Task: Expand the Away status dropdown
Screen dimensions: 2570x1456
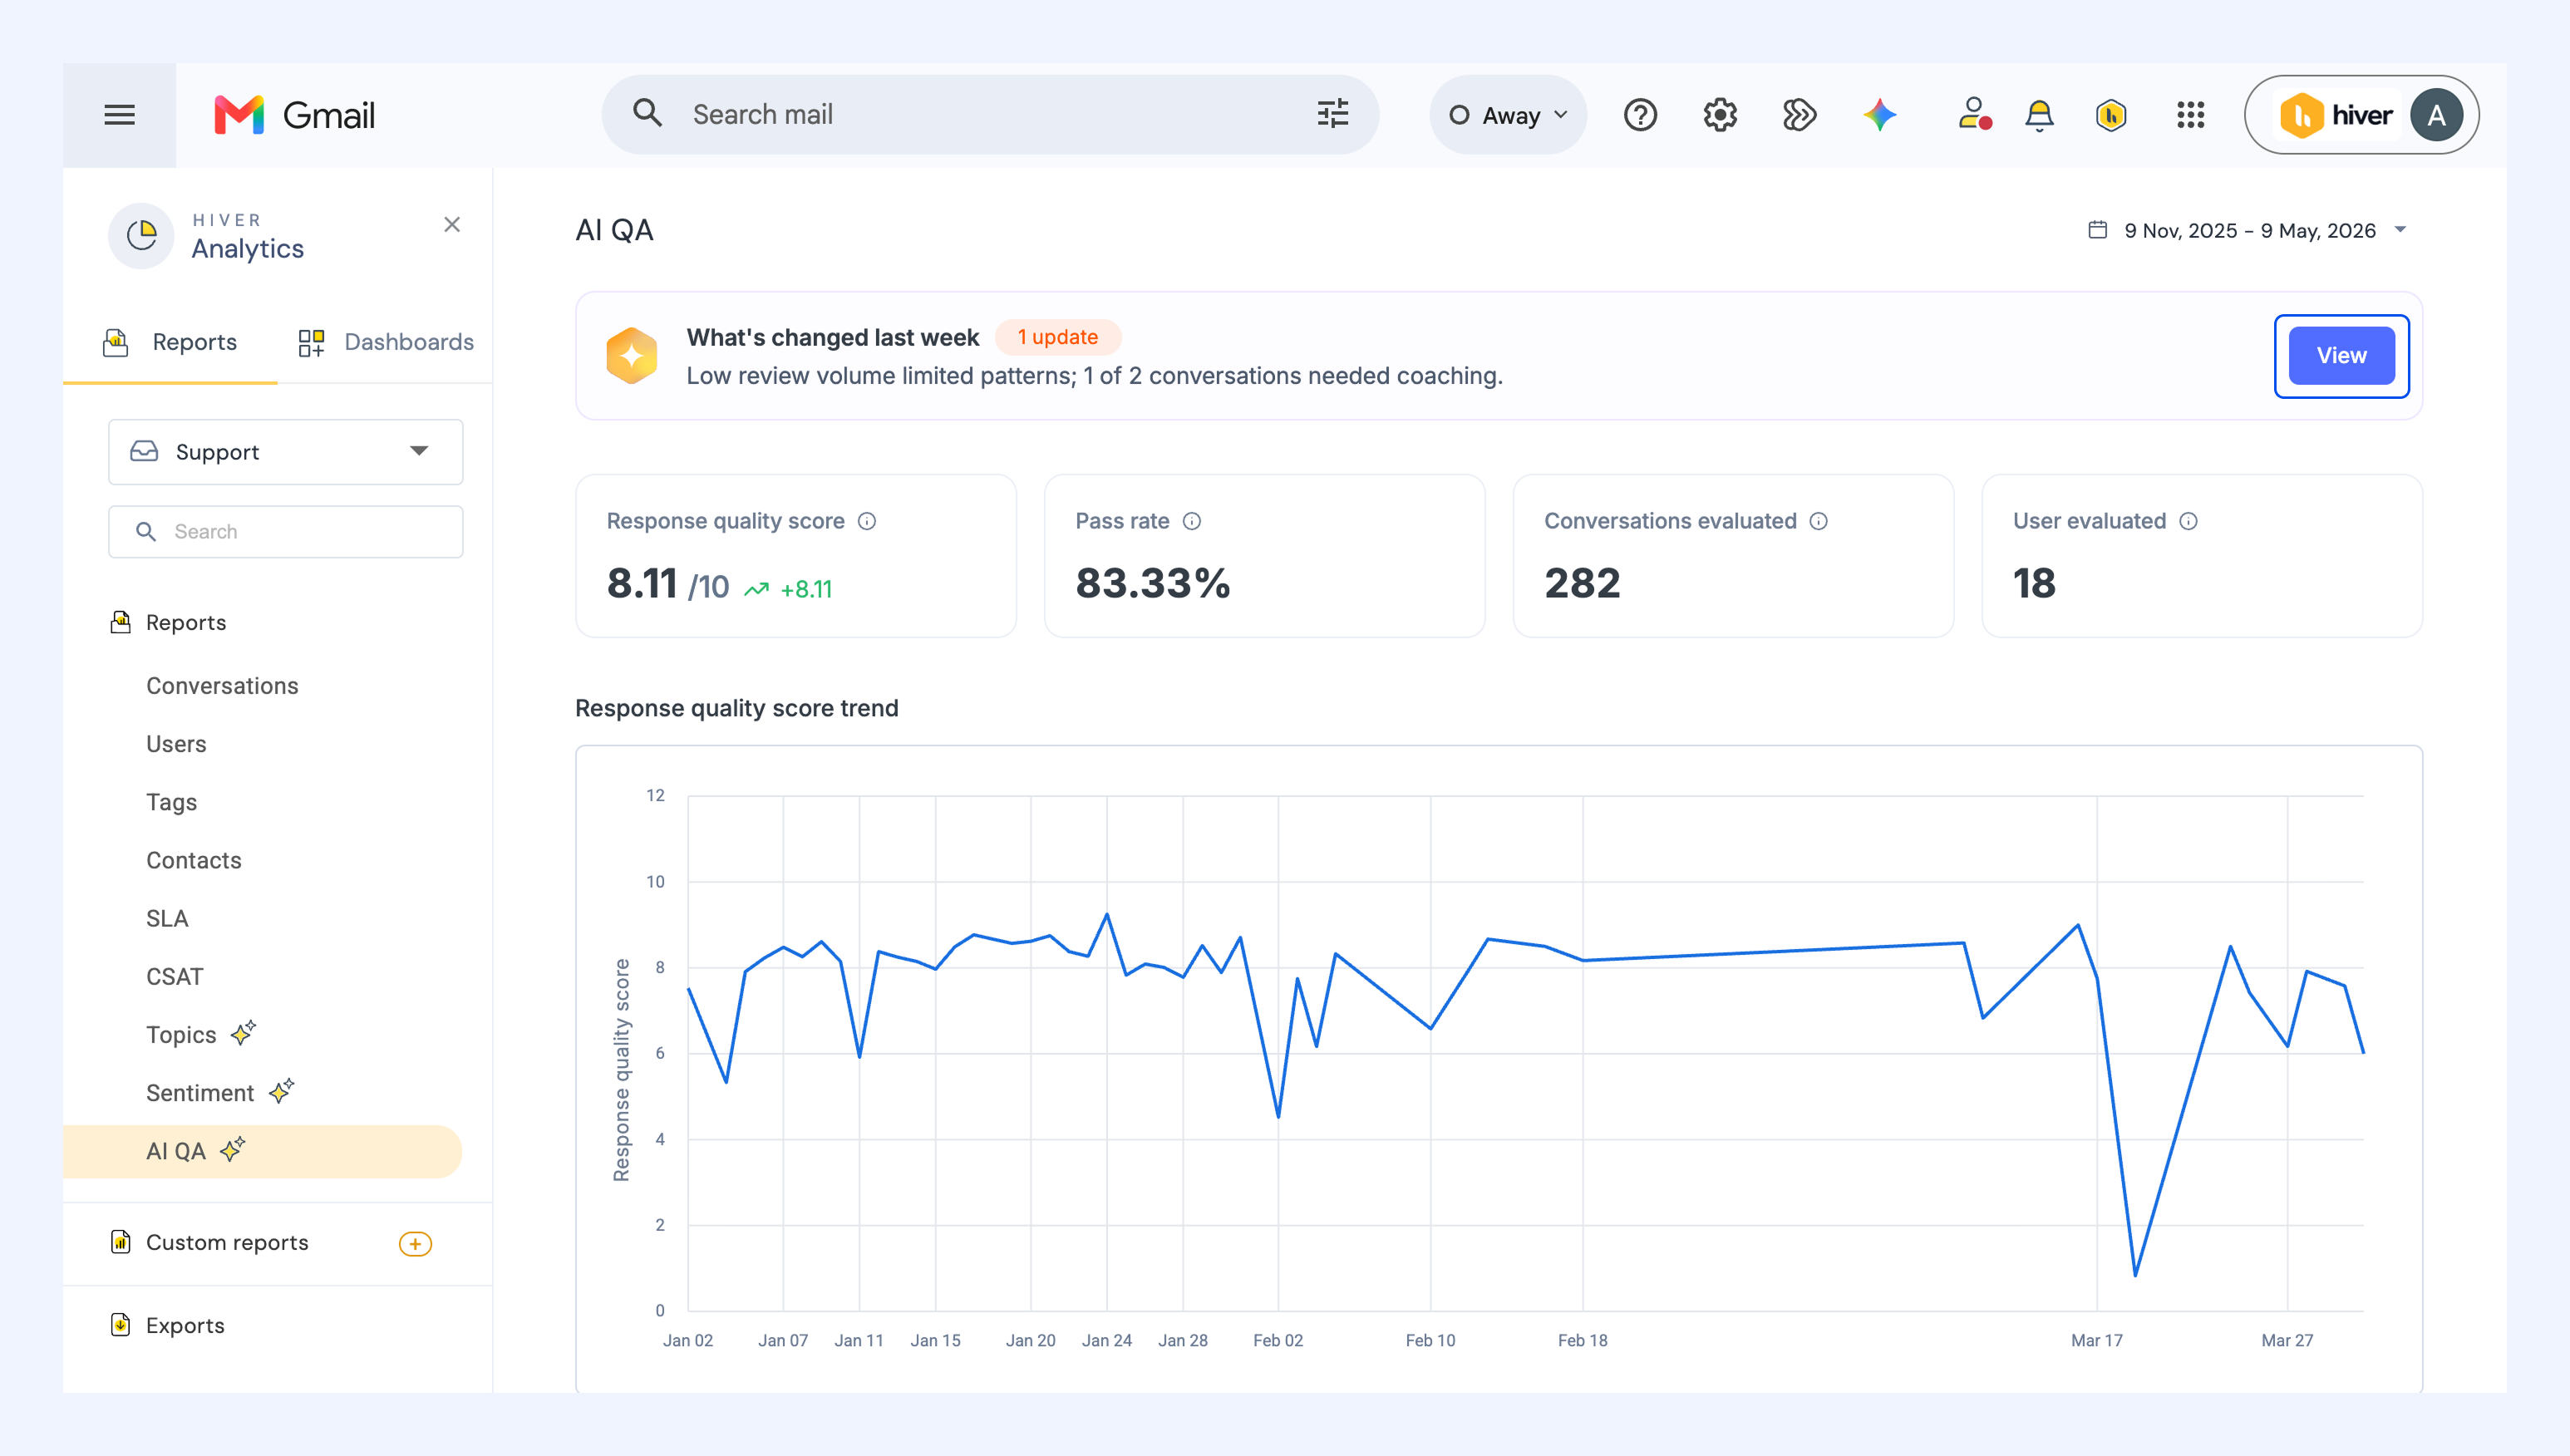Action: click(x=1507, y=115)
